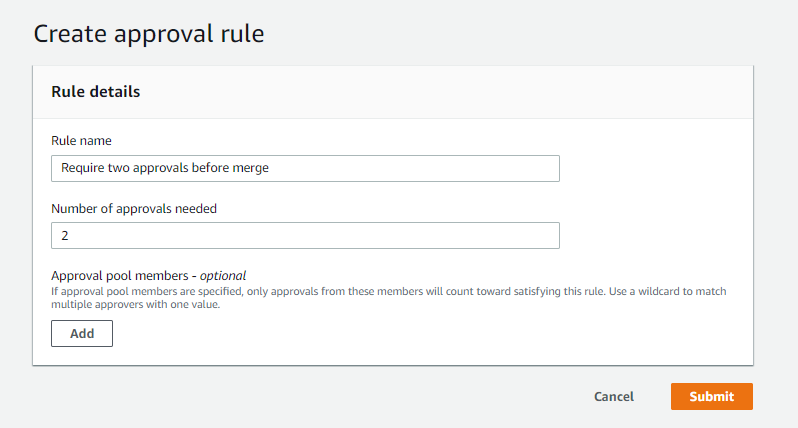The image size is (798, 428).
Task: Click the 'Number of approvals needed' label
Action: (134, 209)
